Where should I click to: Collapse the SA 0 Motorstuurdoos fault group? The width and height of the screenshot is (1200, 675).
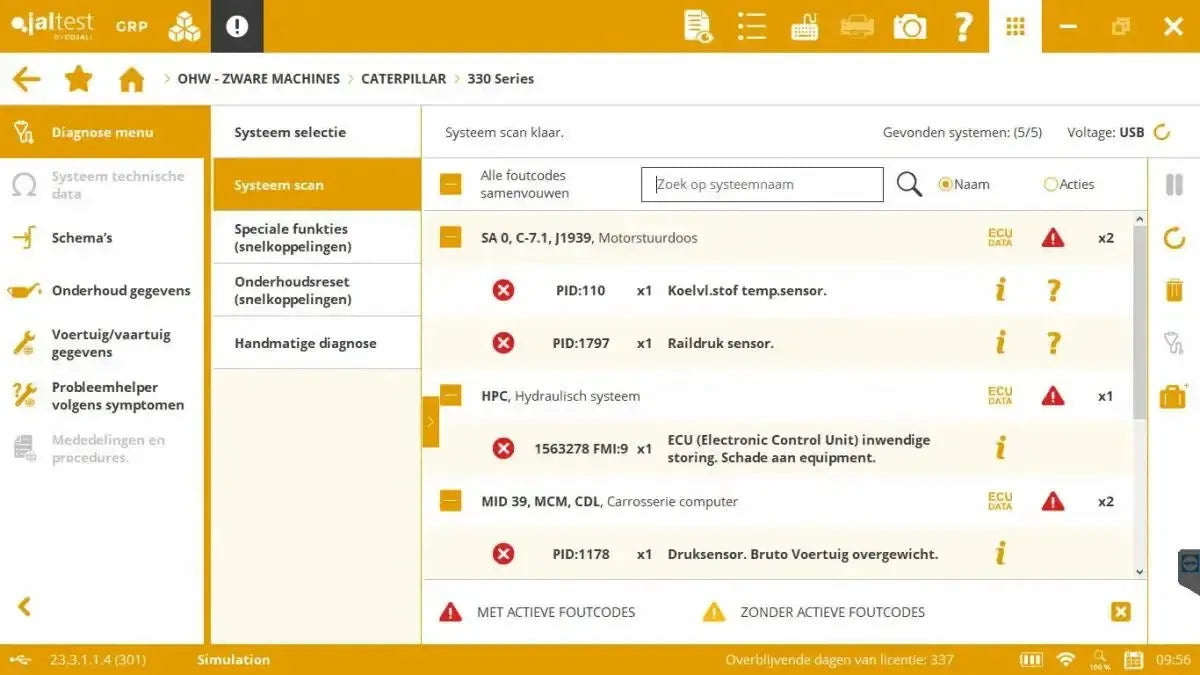[449, 237]
